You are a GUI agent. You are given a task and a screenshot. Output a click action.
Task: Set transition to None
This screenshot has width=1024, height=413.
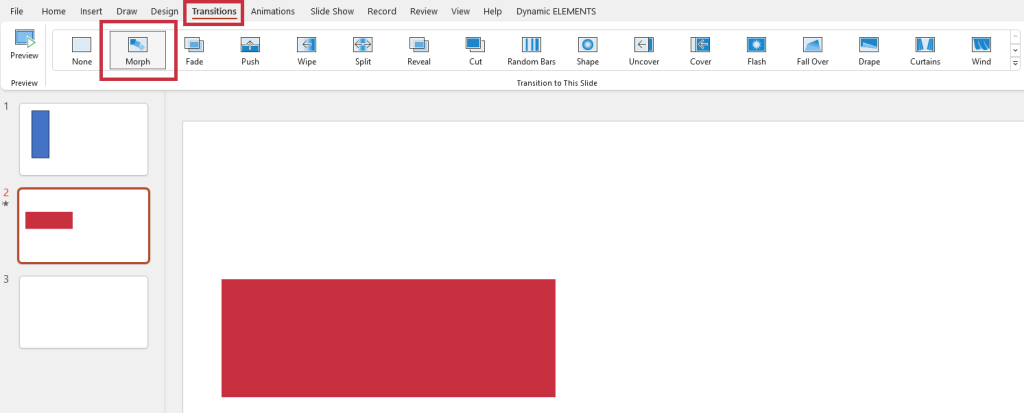[x=82, y=50]
